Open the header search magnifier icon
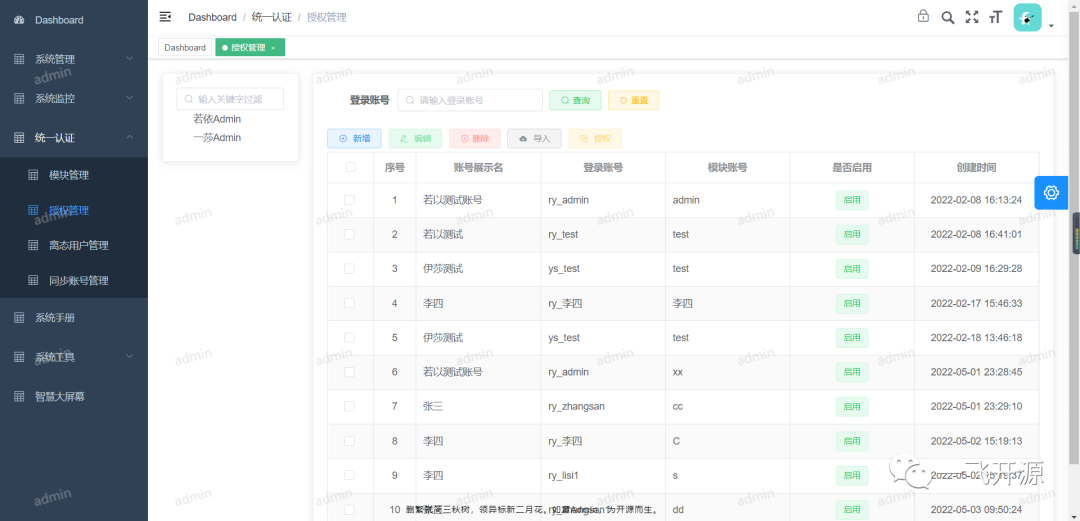 [x=948, y=18]
